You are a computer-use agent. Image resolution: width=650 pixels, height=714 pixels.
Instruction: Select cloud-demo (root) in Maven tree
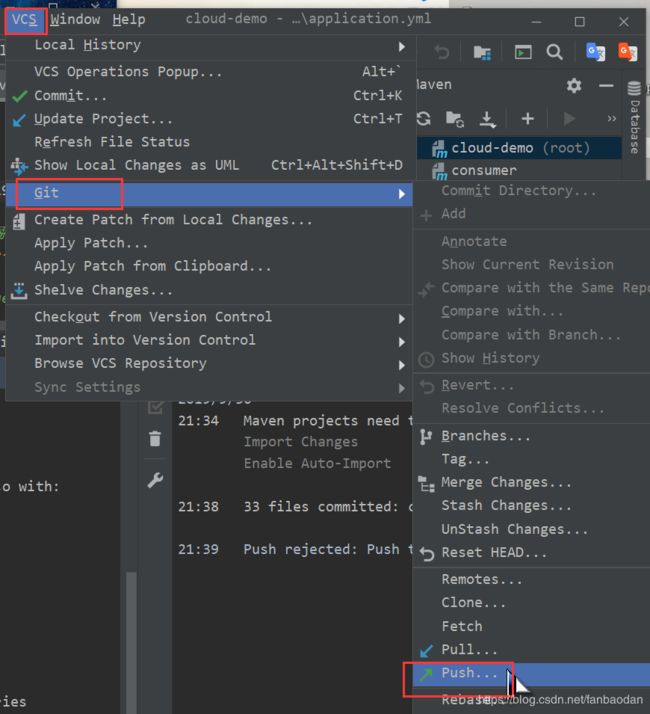pos(519,148)
